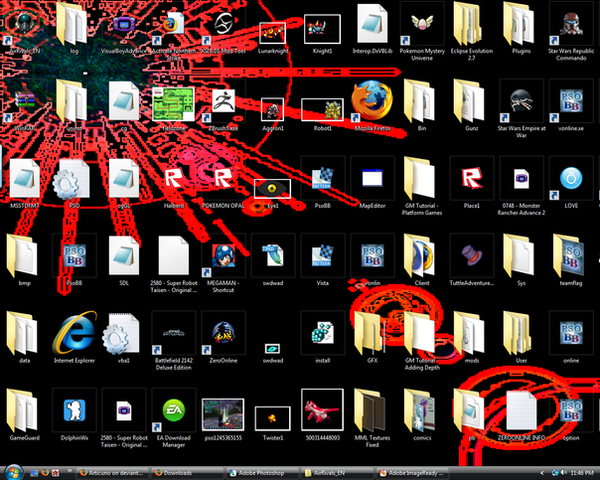Launch the LOVE shortcut

point(571,179)
